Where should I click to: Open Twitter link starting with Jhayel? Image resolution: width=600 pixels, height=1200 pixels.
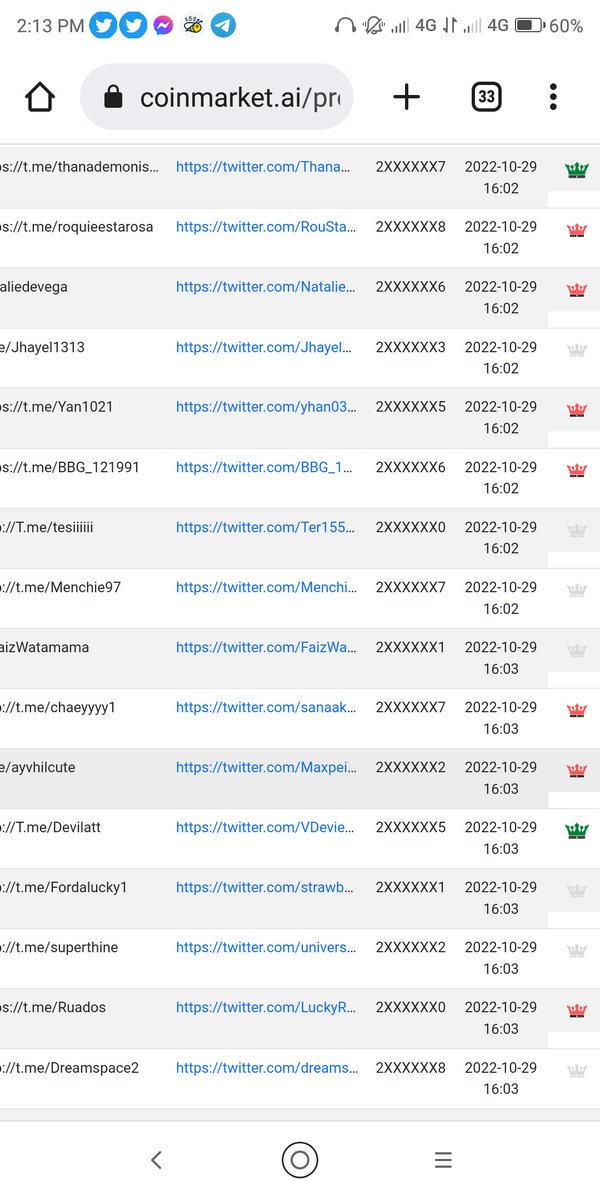(264, 347)
